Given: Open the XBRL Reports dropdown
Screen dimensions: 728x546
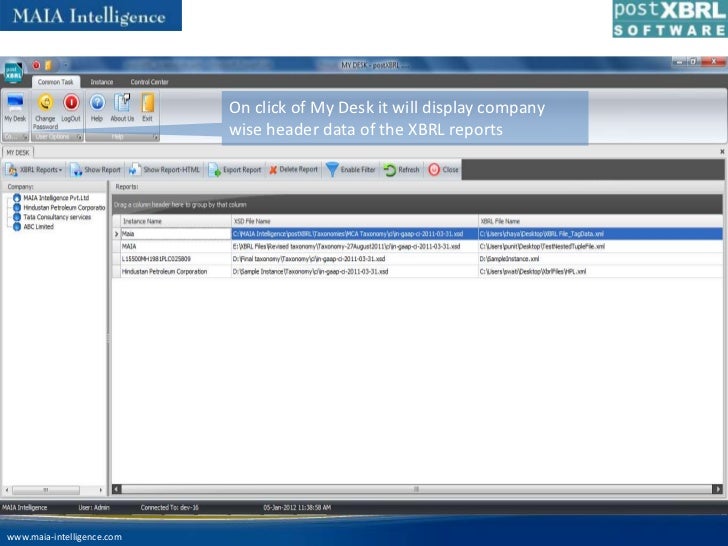Looking at the screenshot, I should [34, 170].
